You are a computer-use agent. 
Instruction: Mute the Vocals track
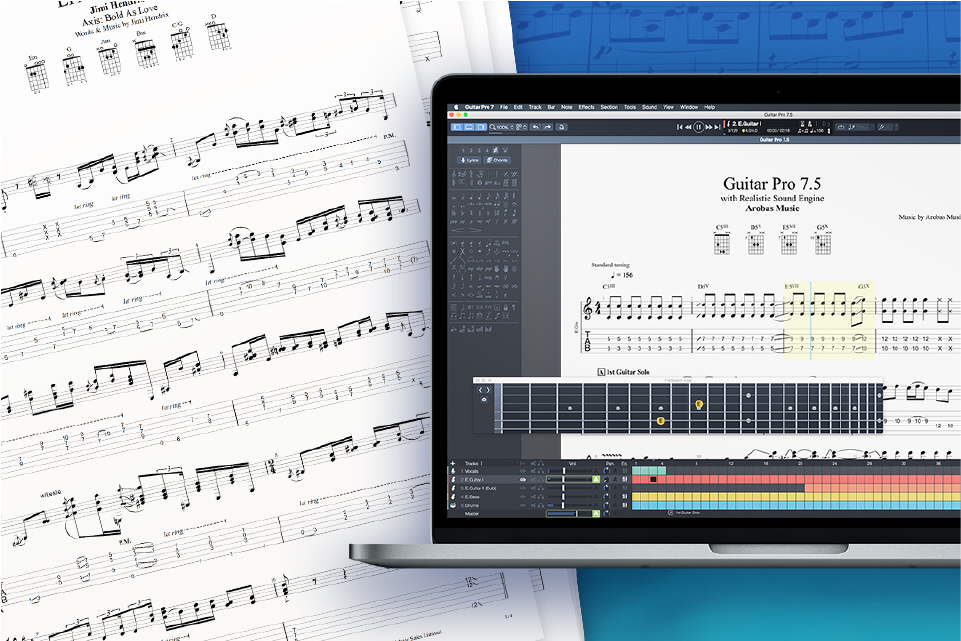533,471
